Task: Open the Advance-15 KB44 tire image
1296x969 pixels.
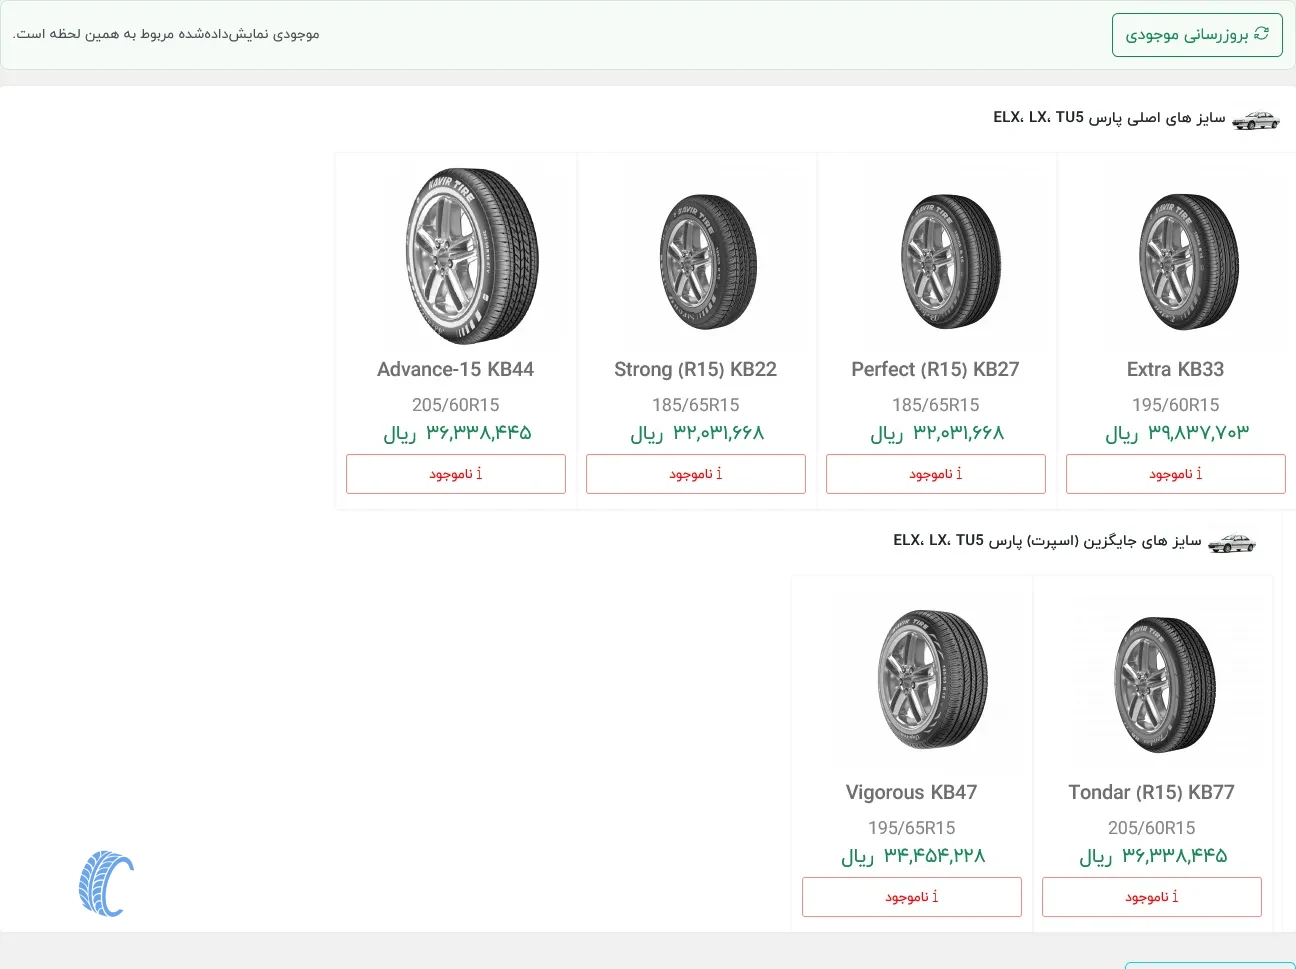Action: point(472,256)
